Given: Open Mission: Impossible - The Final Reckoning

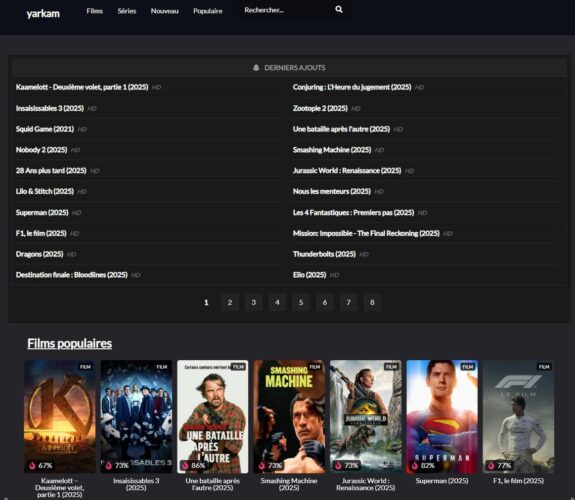Looking at the screenshot, I should 366,233.
